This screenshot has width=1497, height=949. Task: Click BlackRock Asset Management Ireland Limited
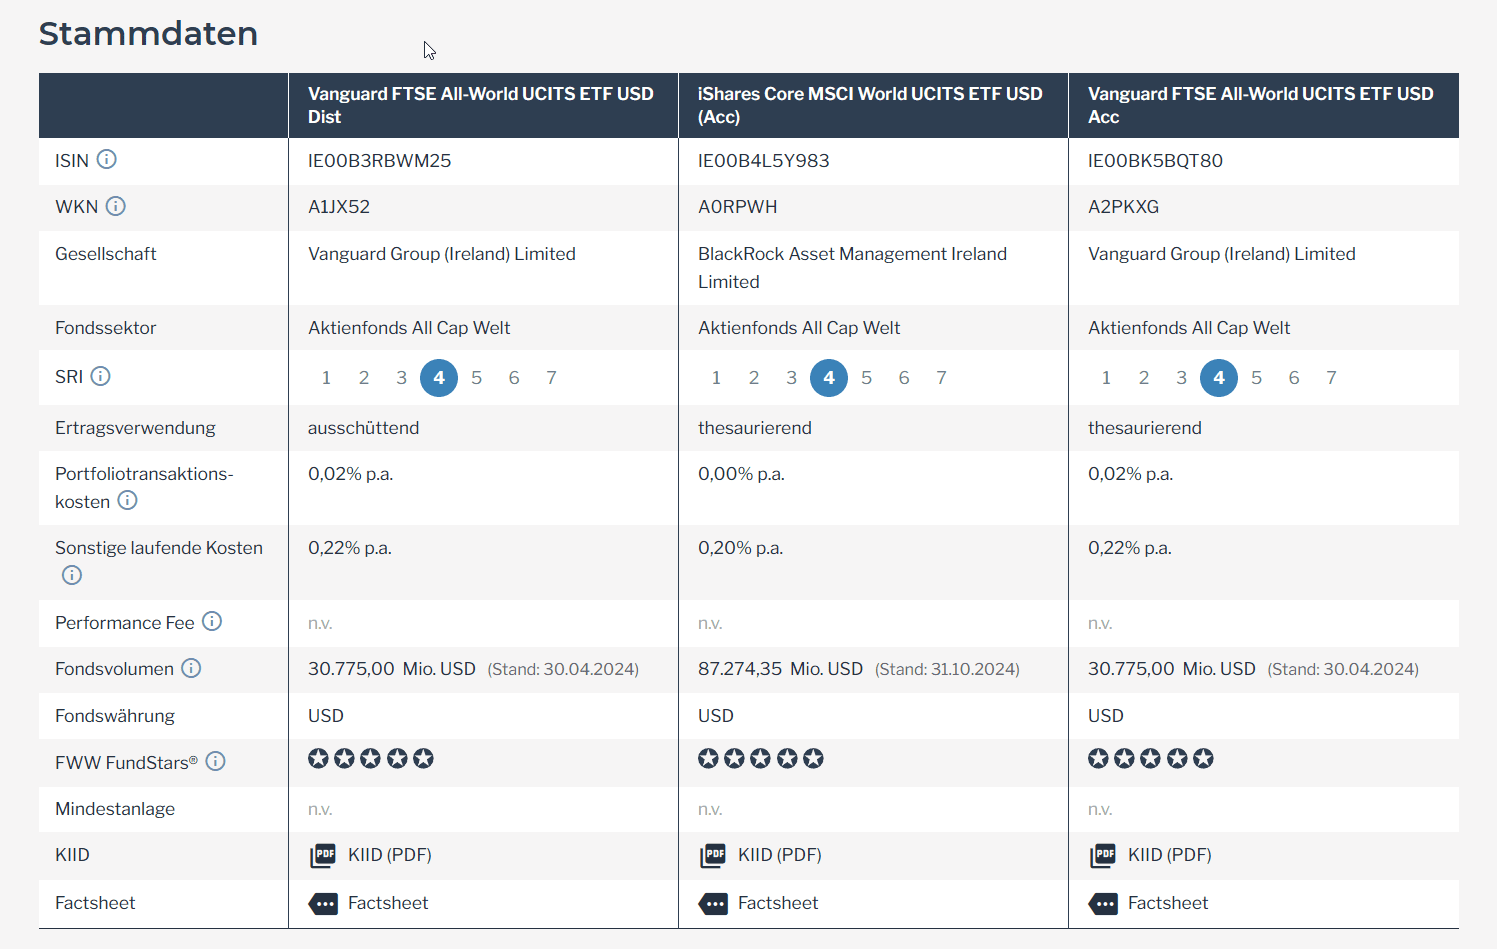[853, 268]
